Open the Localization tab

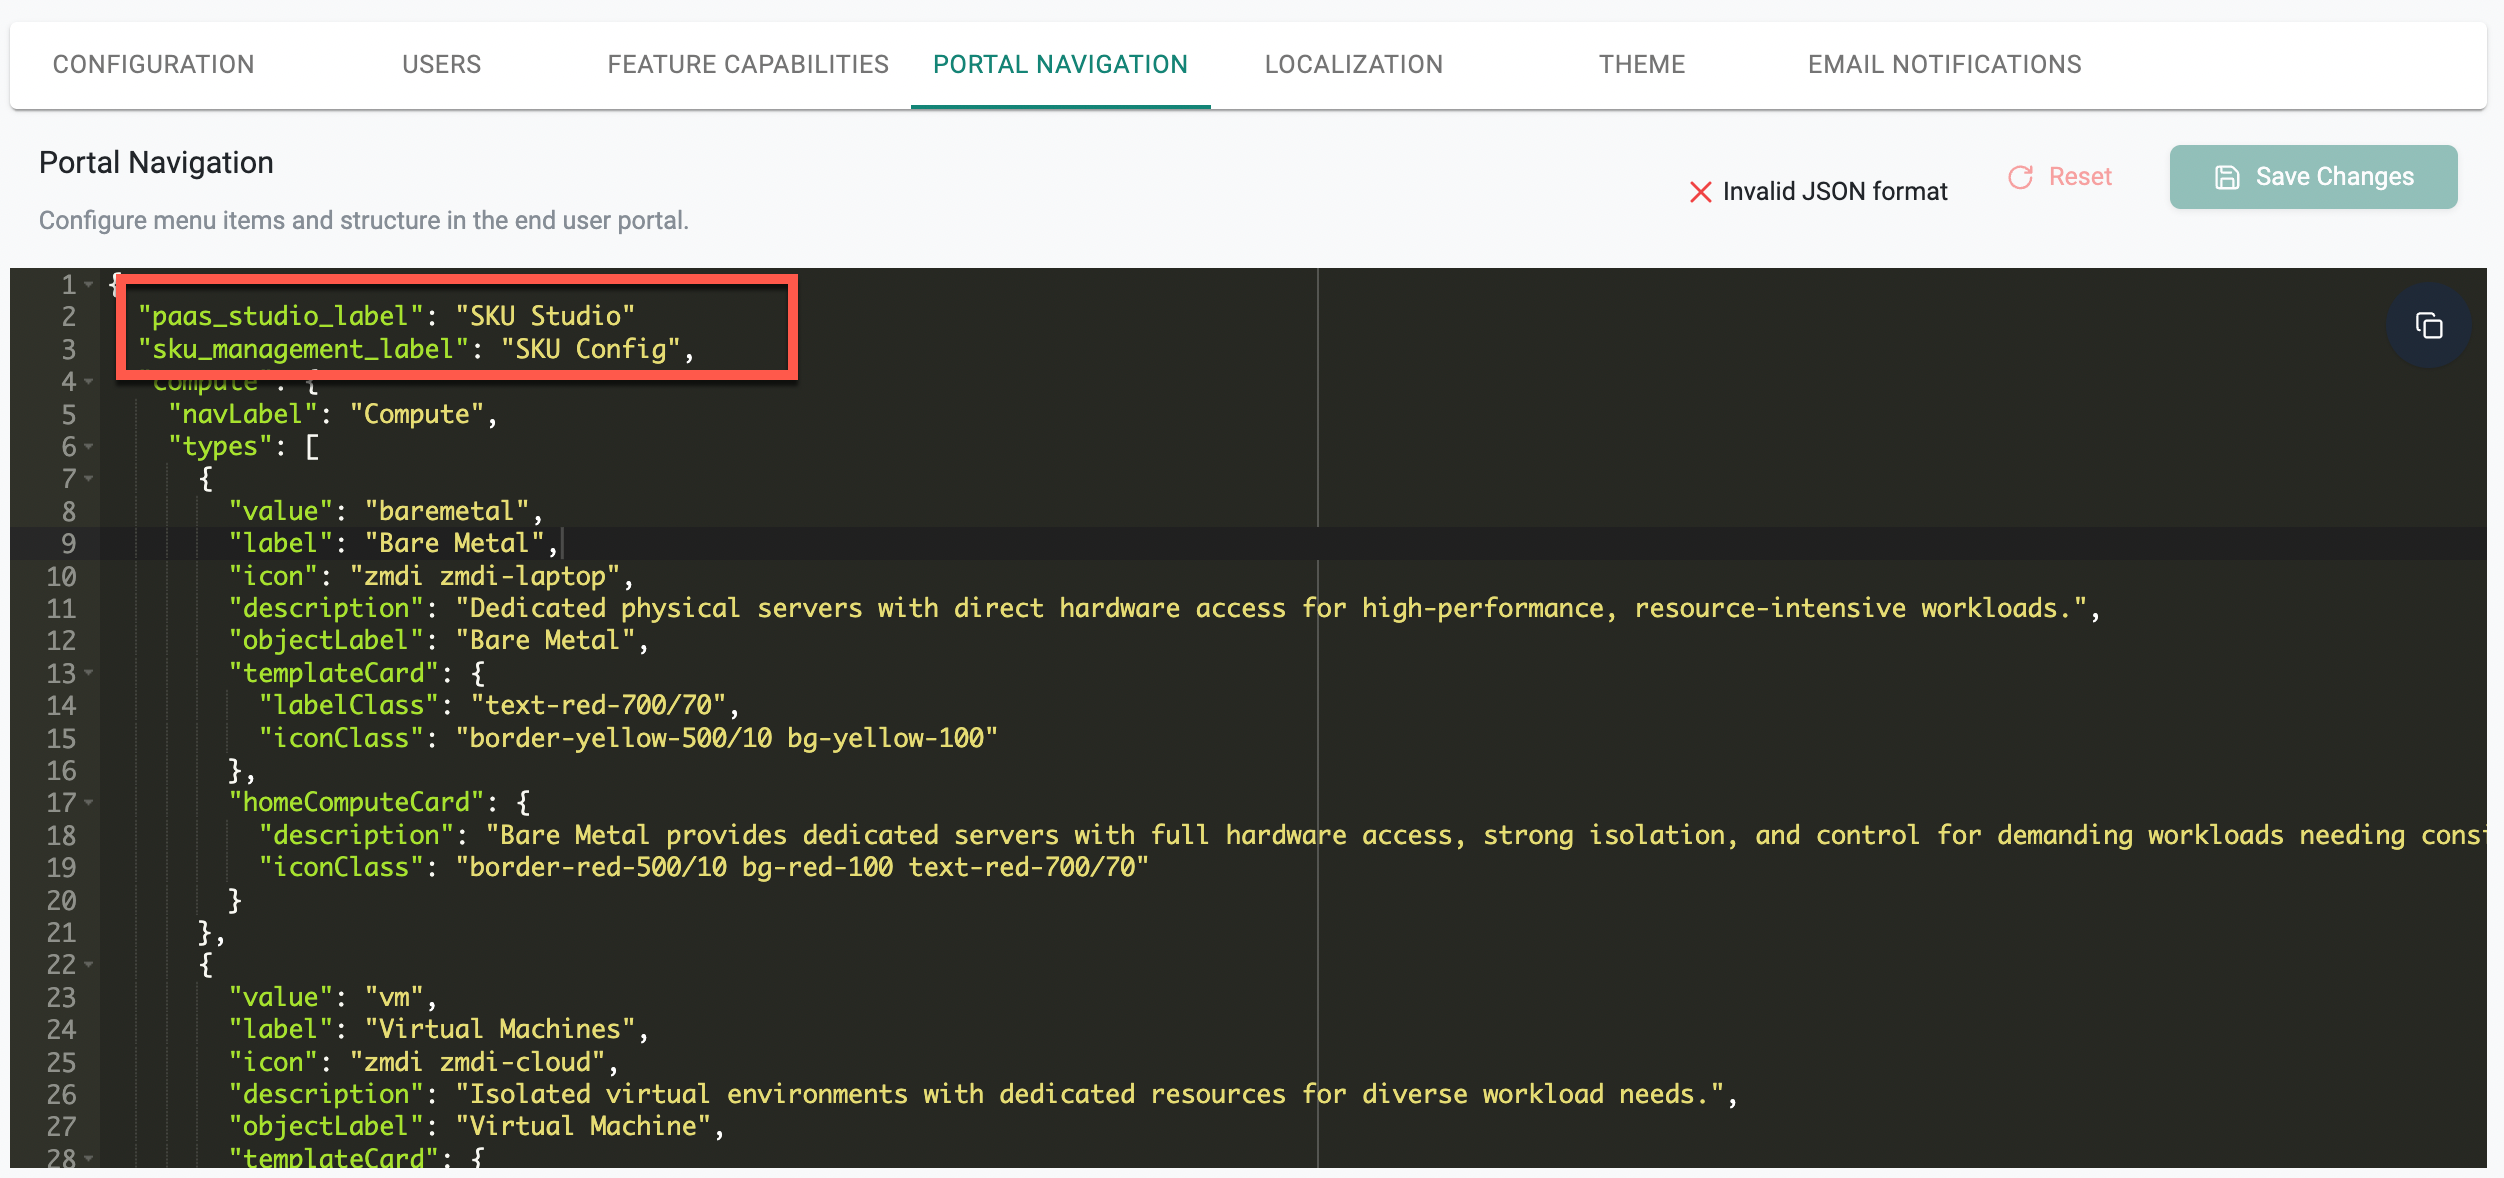[1353, 65]
